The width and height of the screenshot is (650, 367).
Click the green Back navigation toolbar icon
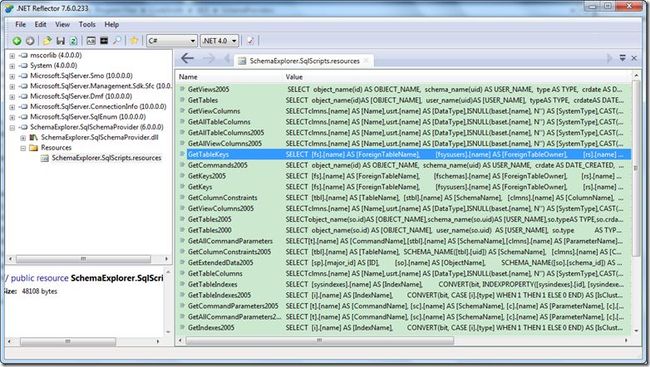pyautogui.click(x=17, y=41)
